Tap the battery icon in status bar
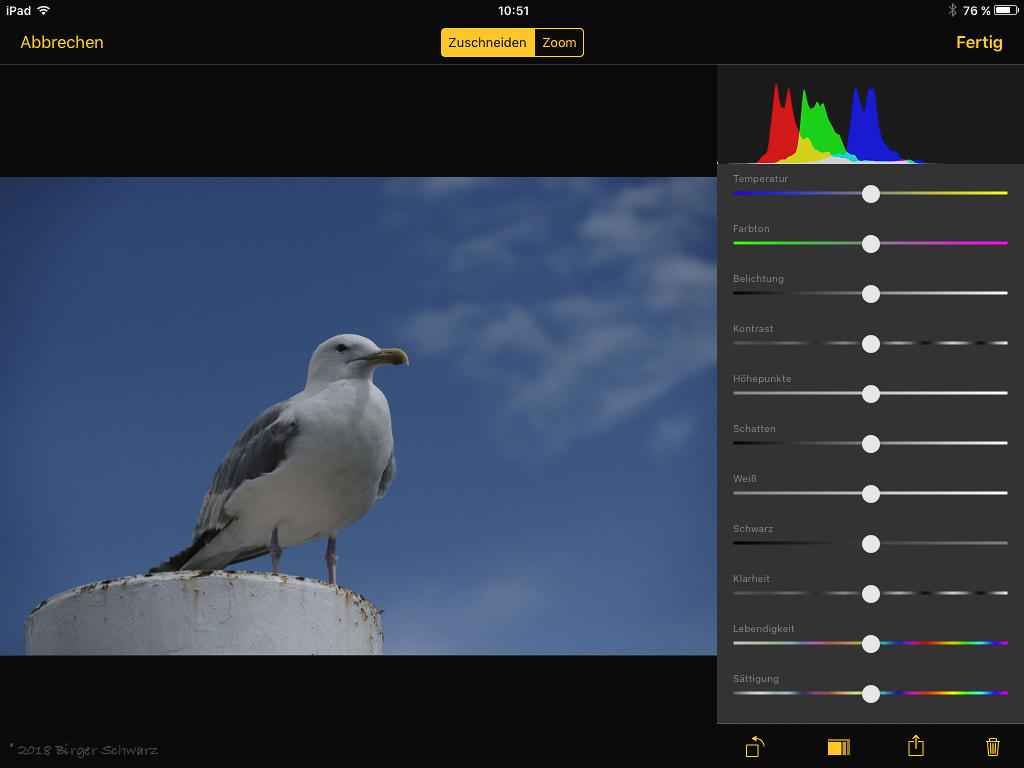 [1005, 10]
